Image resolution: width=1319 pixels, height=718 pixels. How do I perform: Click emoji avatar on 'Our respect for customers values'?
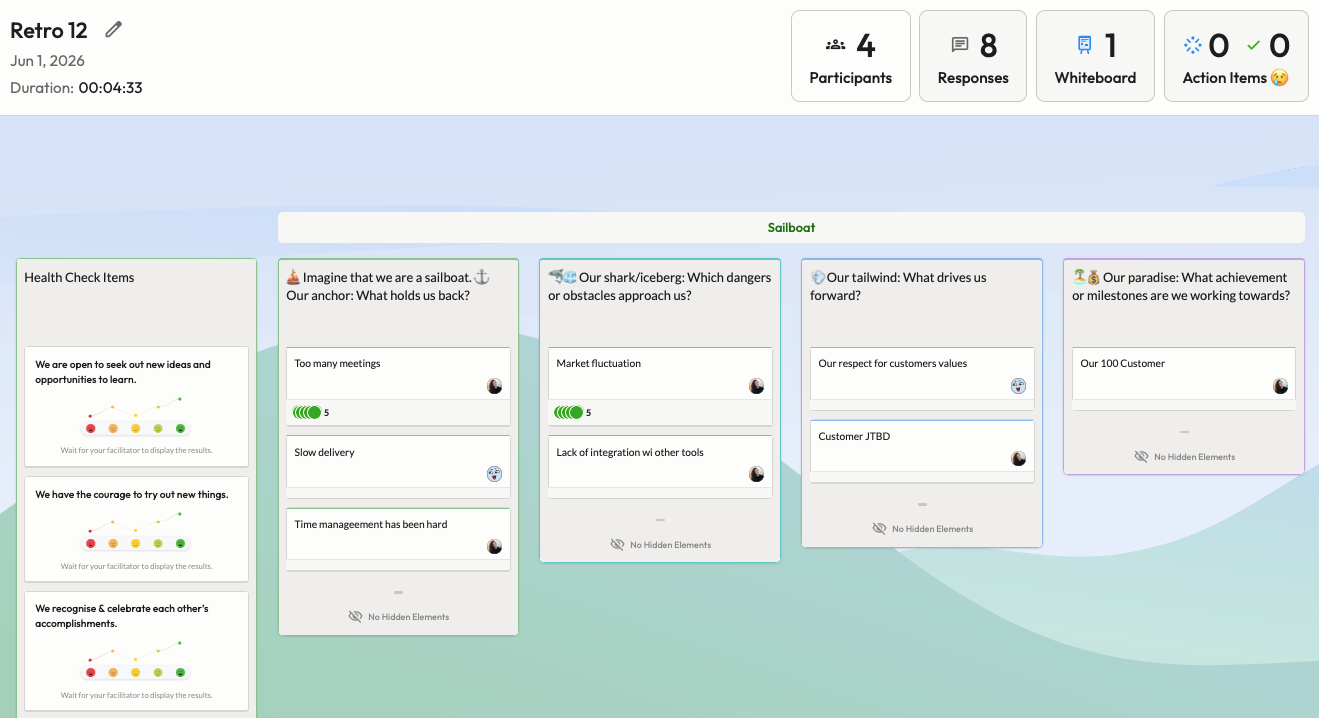tap(1018, 386)
